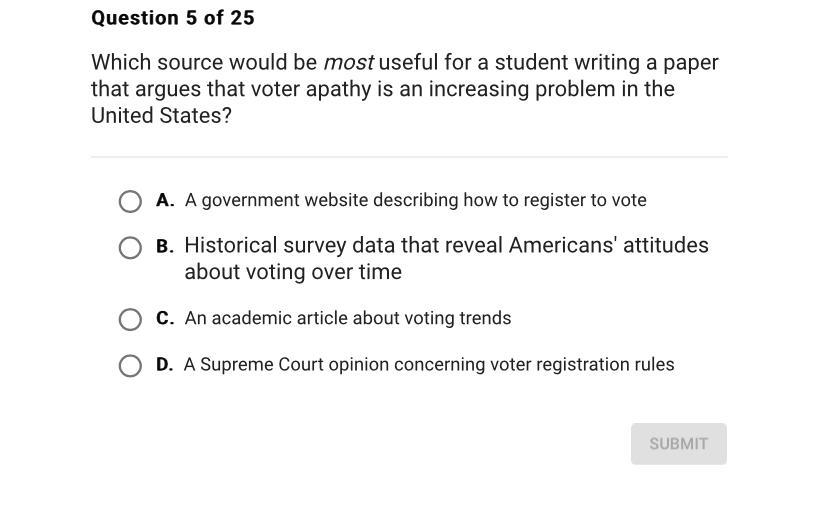The height and width of the screenshot is (524, 828).
Task: Click the 'Question 5 of 25' heading
Action: click(173, 18)
